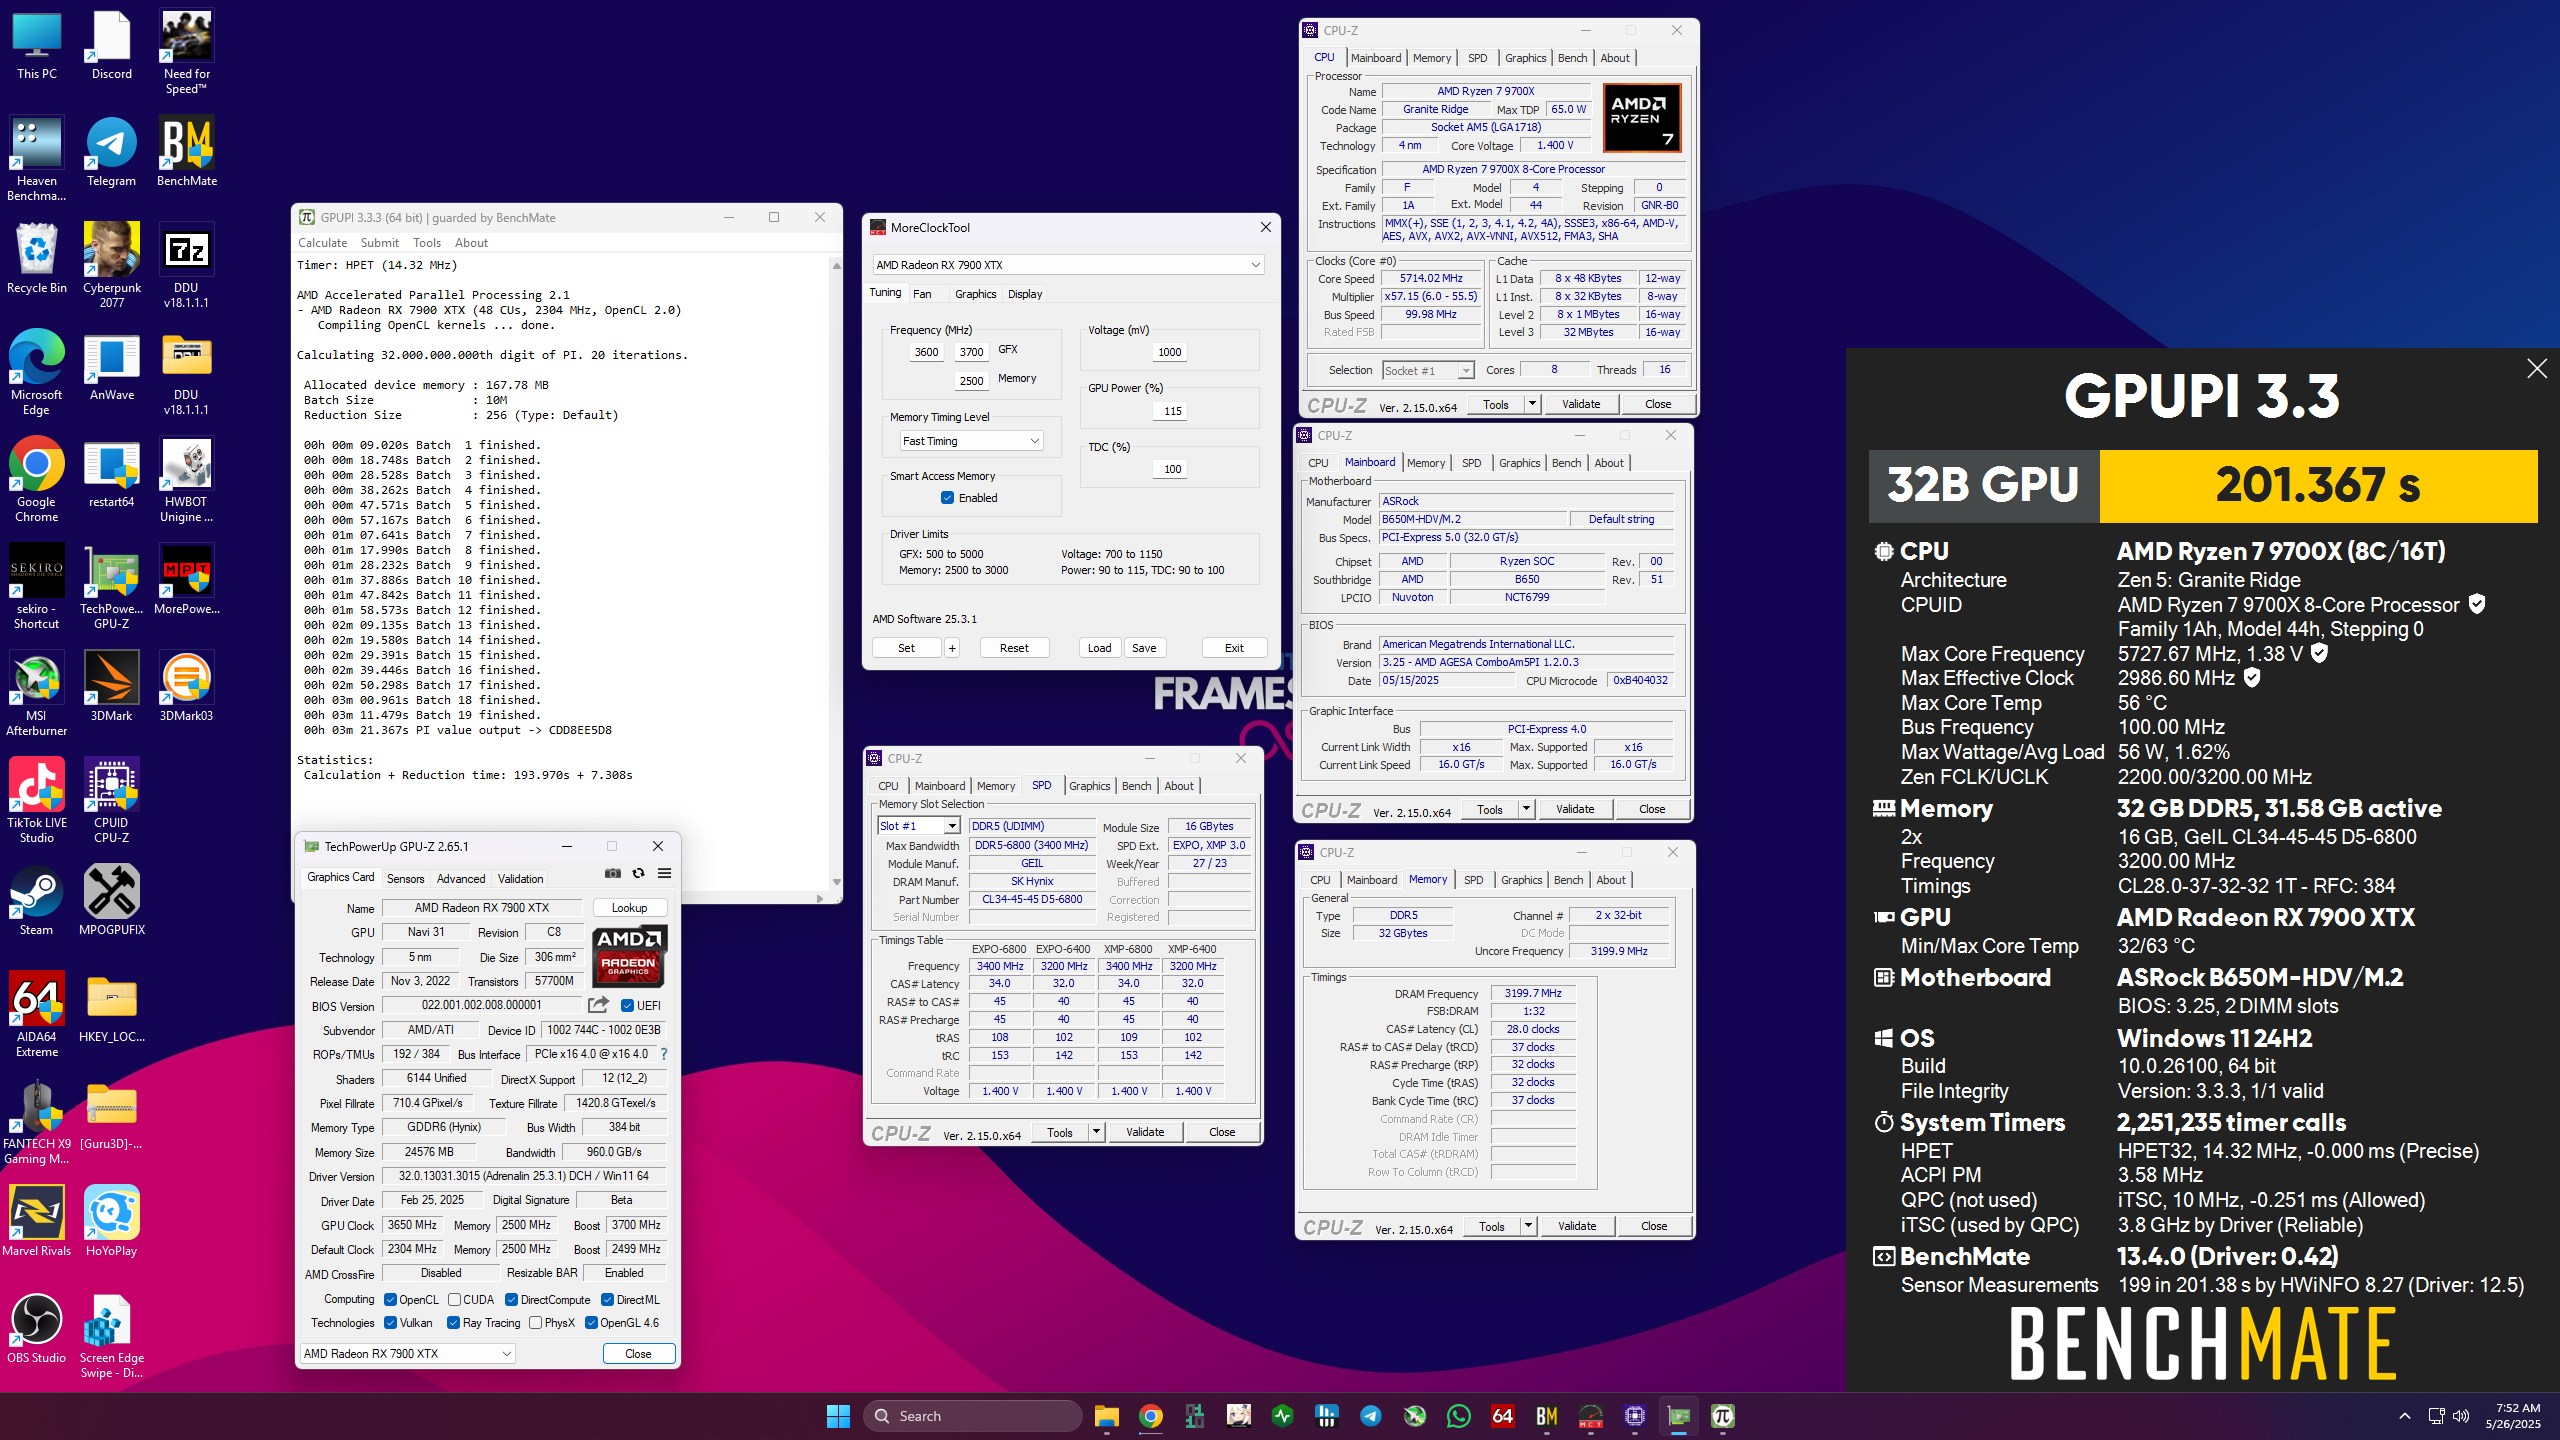The width and height of the screenshot is (2560, 1440).
Task: Click the Load button in MoreClockTool
Action: coord(1099,648)
